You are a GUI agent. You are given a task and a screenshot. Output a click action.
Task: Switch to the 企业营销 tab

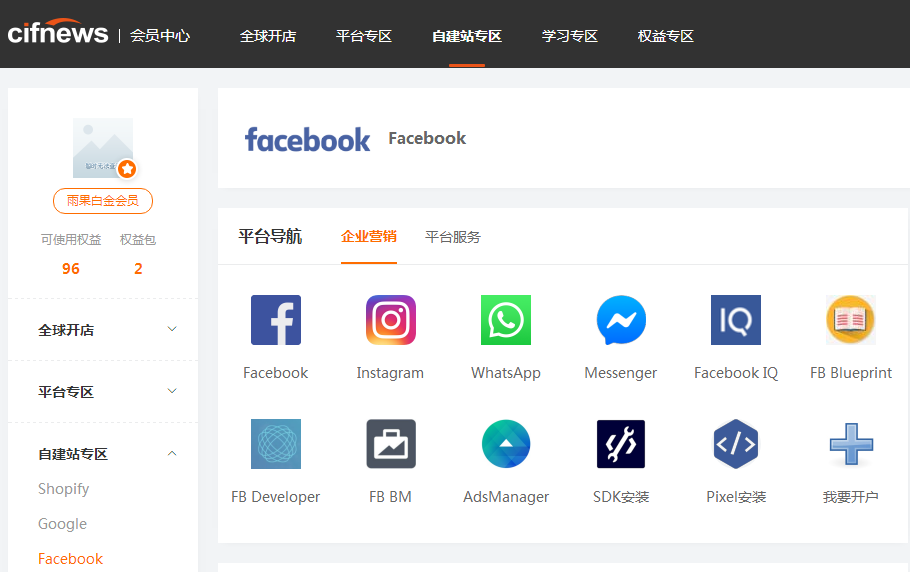(369, 236)
